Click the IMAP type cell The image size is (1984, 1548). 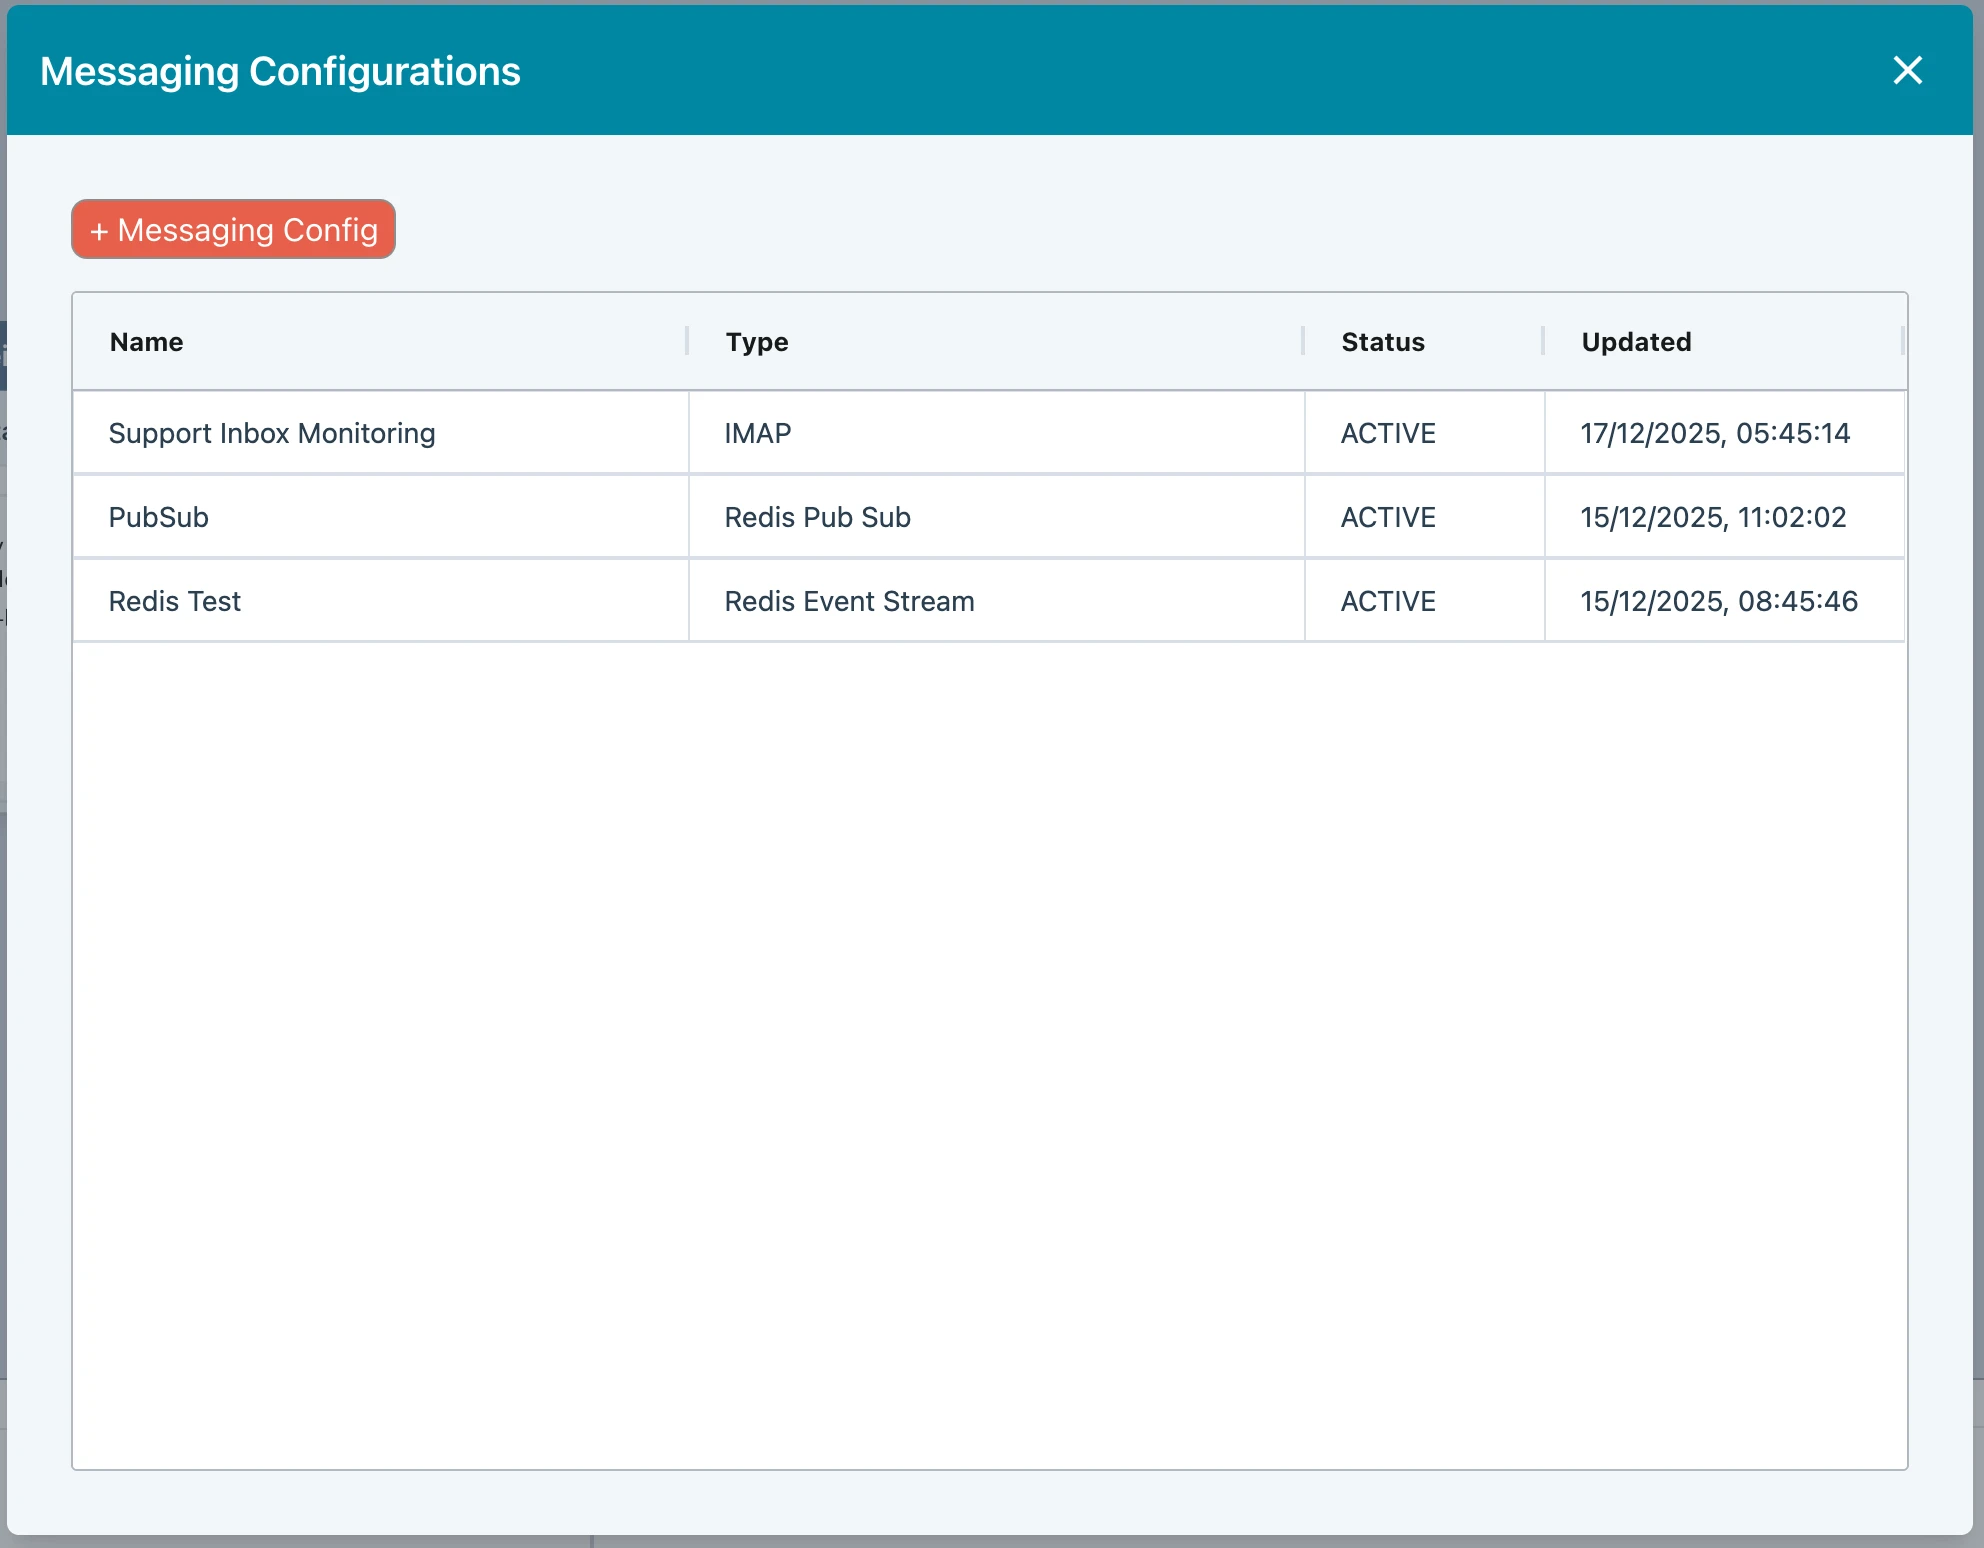[x=758, y=433]
